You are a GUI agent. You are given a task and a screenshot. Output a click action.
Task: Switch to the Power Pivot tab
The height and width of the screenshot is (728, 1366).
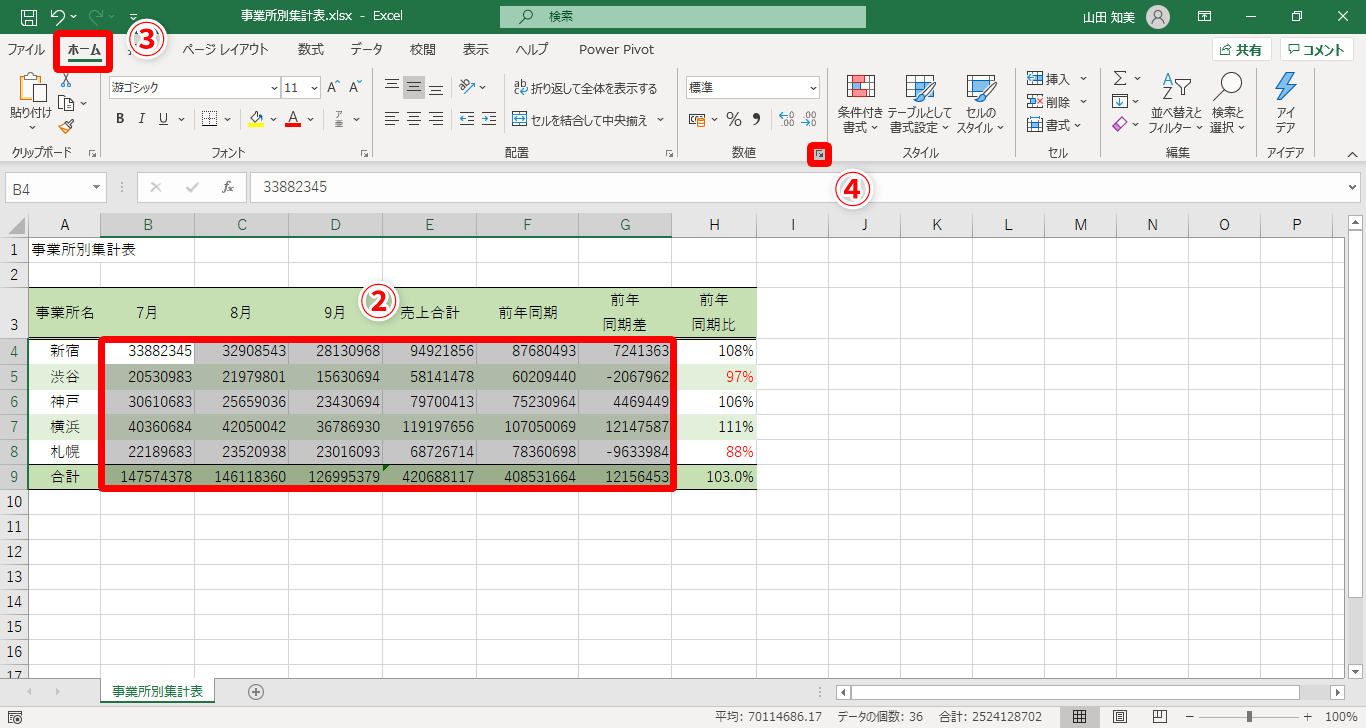coord(617,49)
